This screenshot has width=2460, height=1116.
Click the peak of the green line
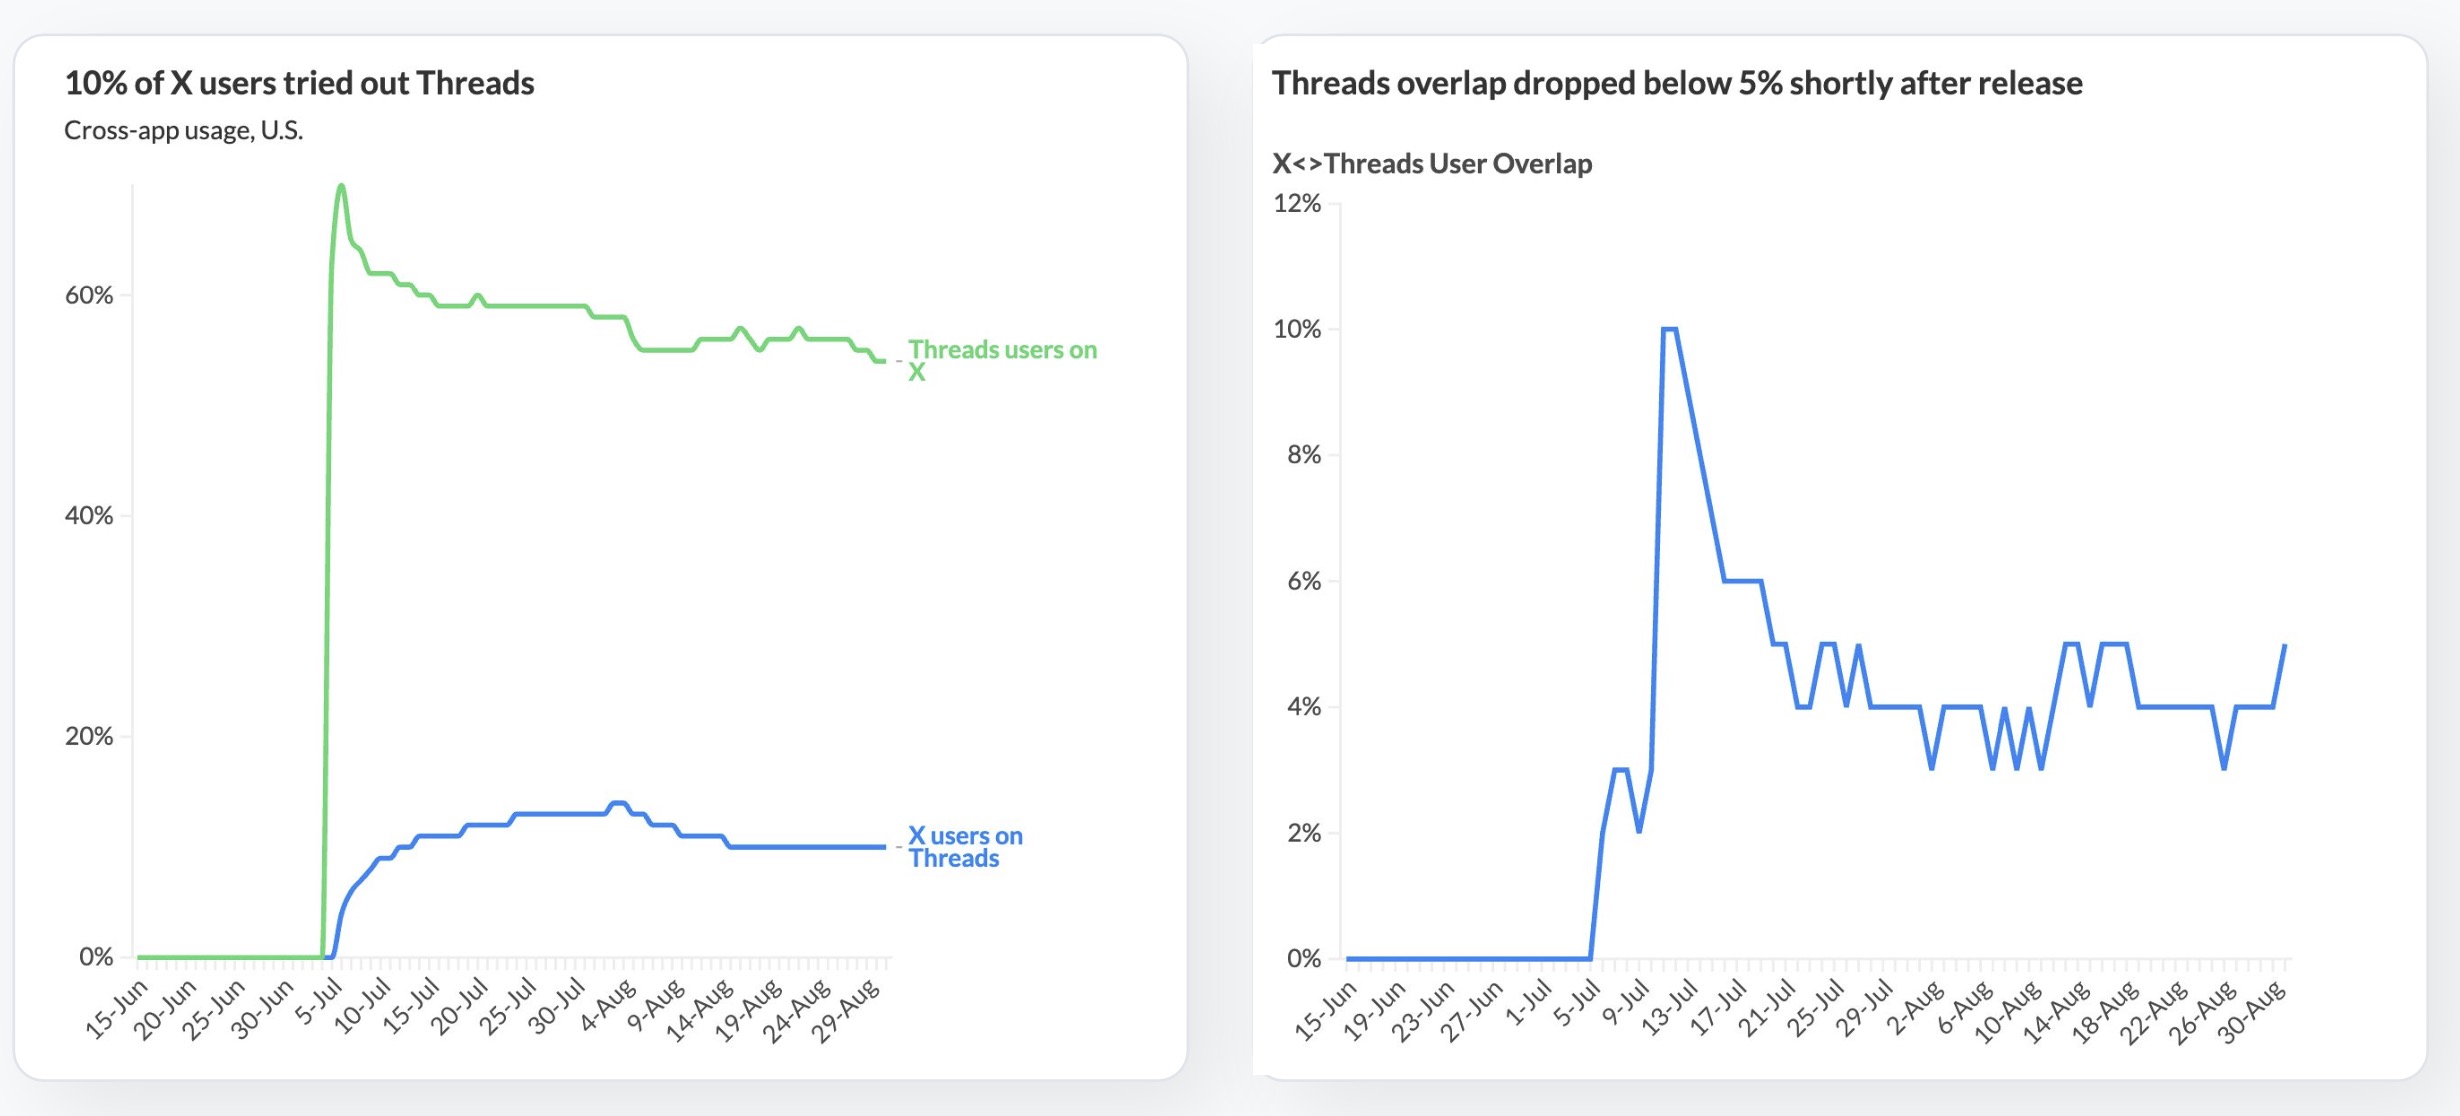(x=341, y=186)
